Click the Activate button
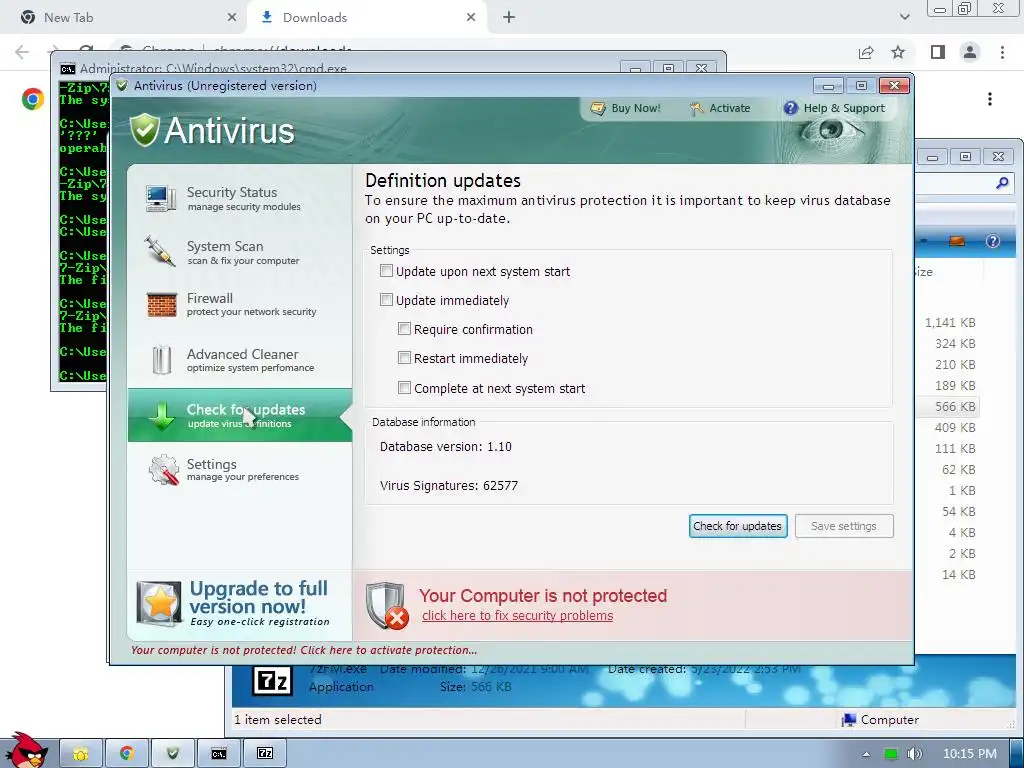 [720, 108]
